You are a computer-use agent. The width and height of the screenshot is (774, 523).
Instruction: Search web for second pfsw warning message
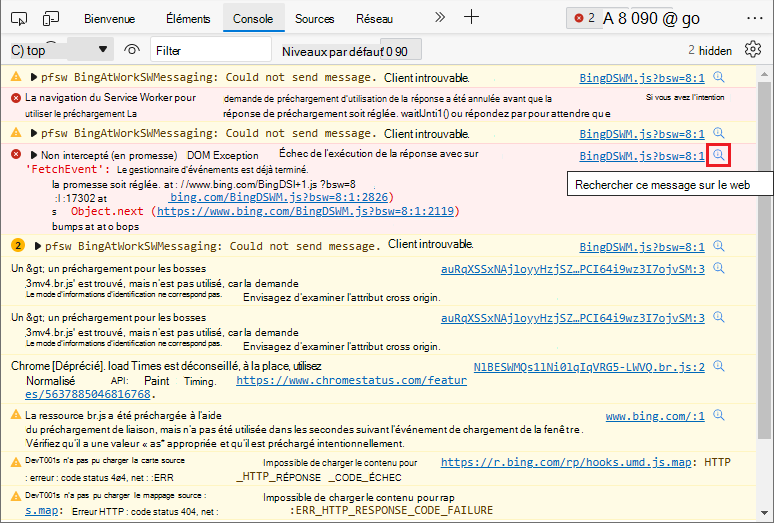coord(719,133)
